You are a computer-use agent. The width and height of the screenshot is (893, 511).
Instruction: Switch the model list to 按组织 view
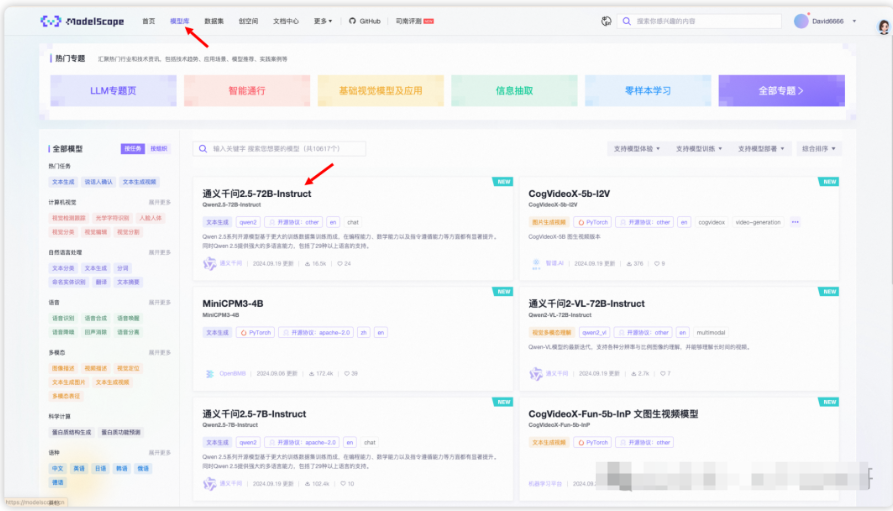(x=158, y=149)
